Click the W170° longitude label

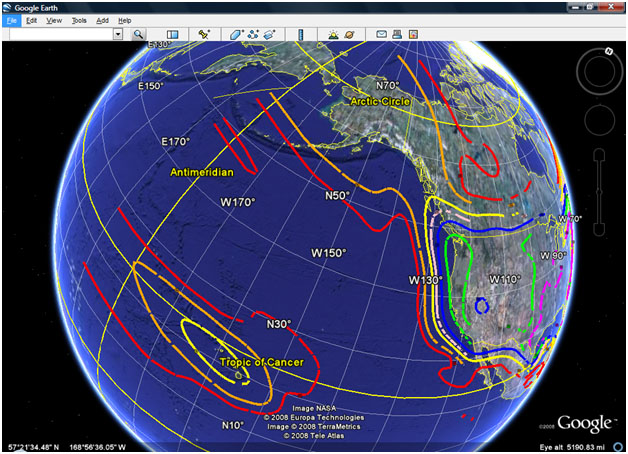click(x=238, y=202)
